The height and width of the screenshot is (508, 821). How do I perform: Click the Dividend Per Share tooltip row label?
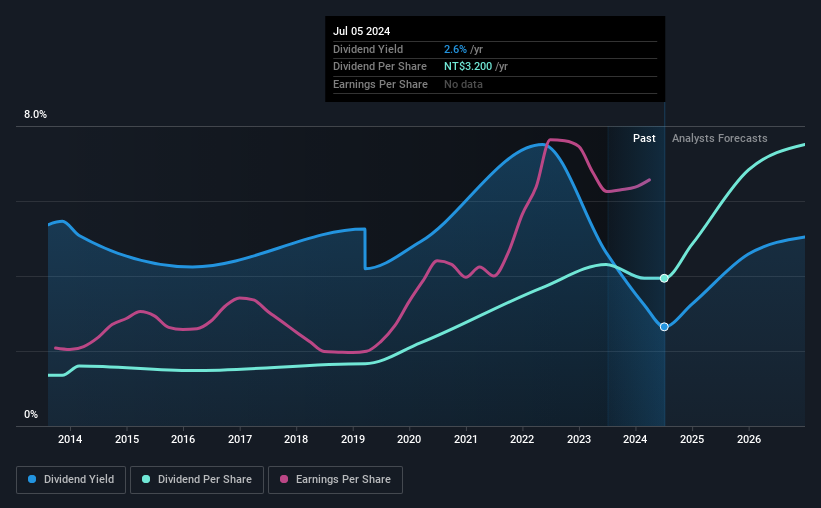380,67
